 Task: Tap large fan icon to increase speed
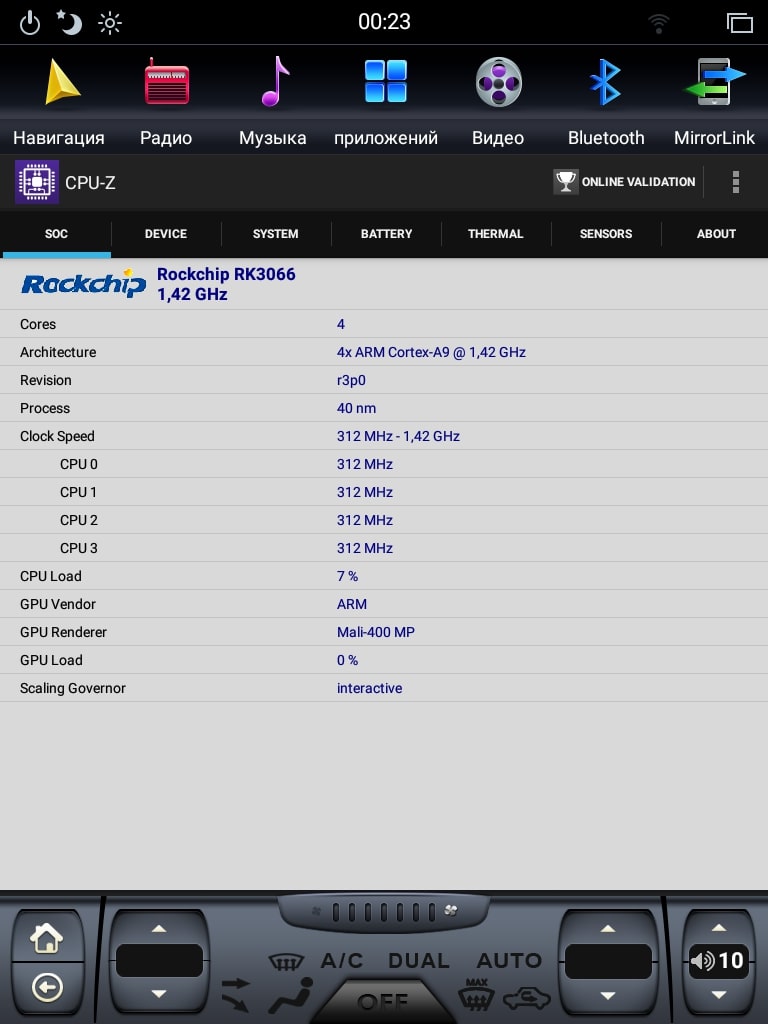(451, 910)
